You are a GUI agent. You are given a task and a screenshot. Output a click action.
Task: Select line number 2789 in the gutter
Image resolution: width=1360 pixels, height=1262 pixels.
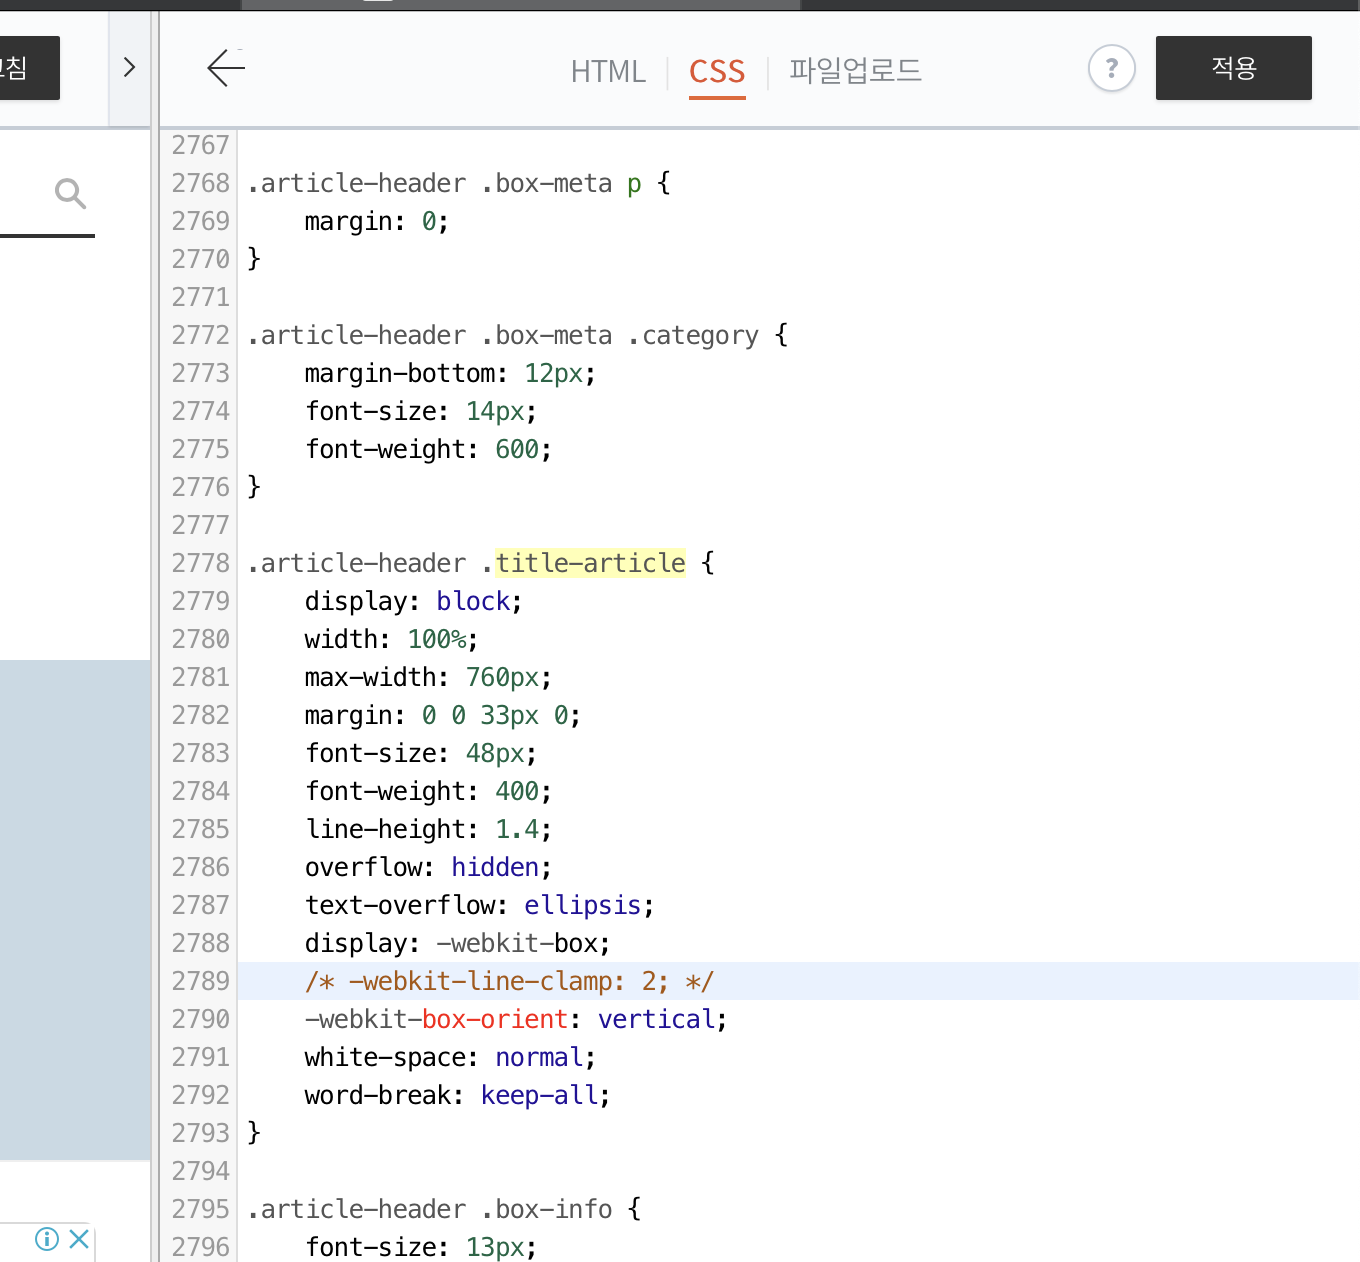(199, 981)
